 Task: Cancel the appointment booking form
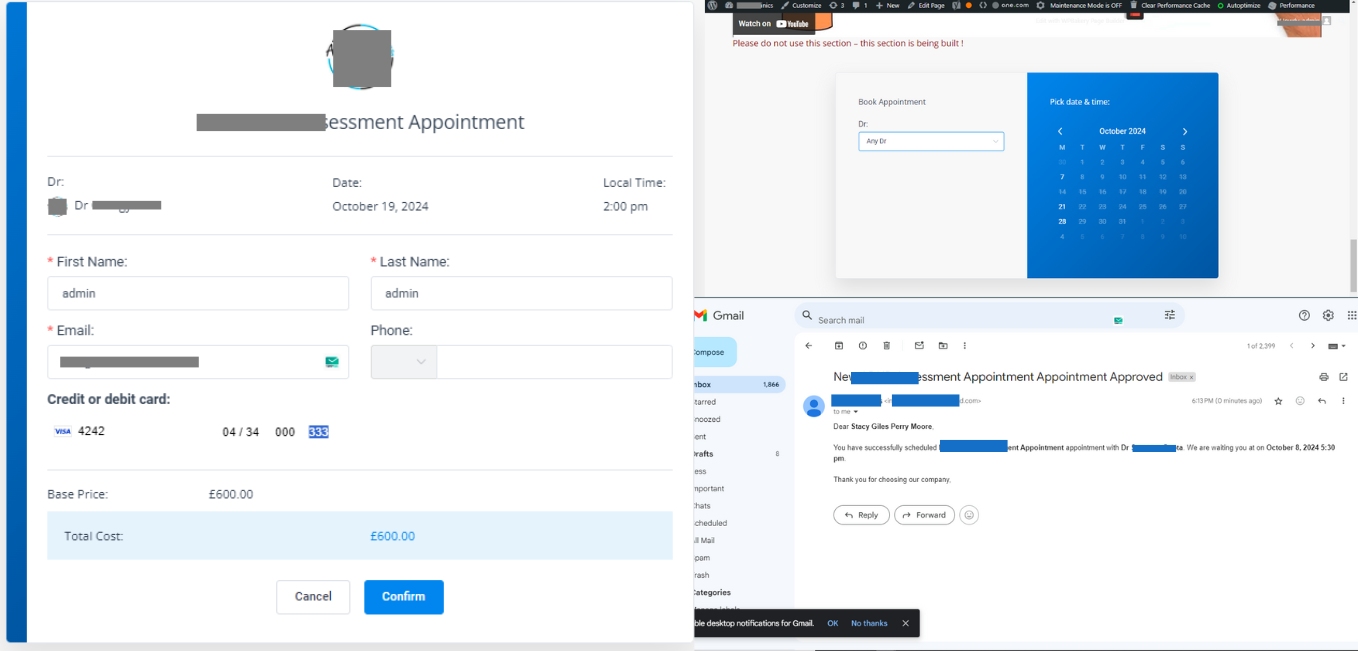pos(313,597)
